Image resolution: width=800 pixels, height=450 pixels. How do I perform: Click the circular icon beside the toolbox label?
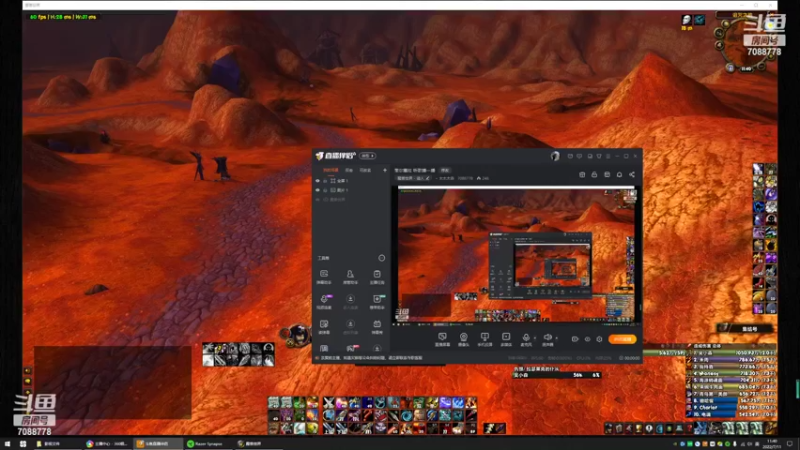[x=382, y=258]
